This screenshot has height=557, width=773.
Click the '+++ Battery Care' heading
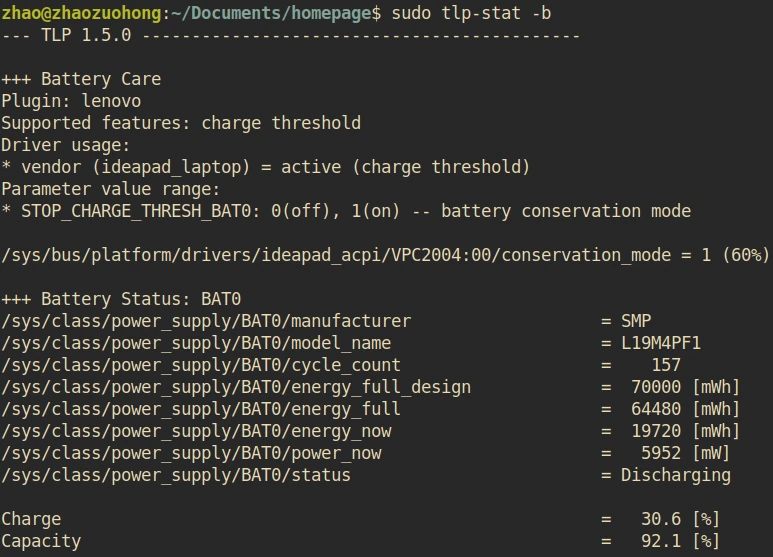point(81,79)
